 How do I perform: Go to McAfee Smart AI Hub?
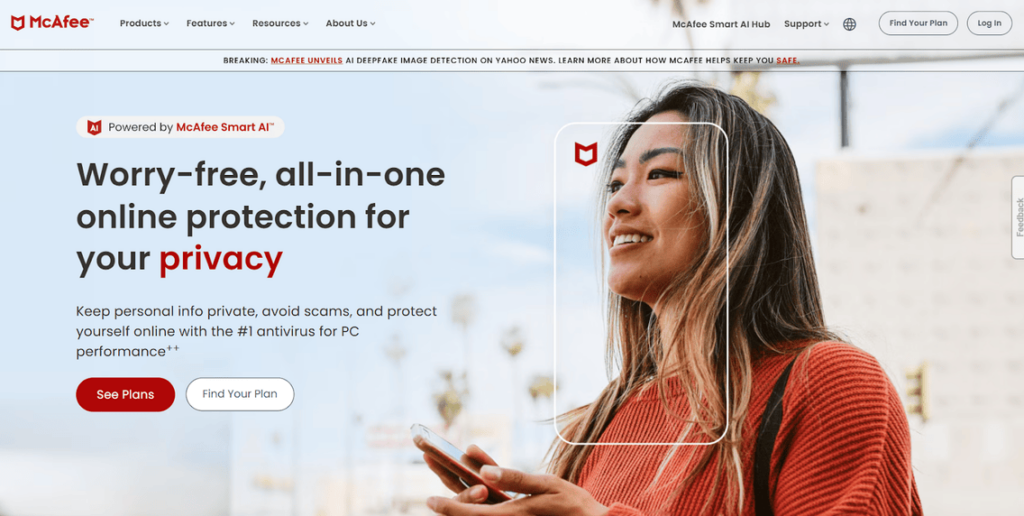pyautogui.click(x=721, y=24)
